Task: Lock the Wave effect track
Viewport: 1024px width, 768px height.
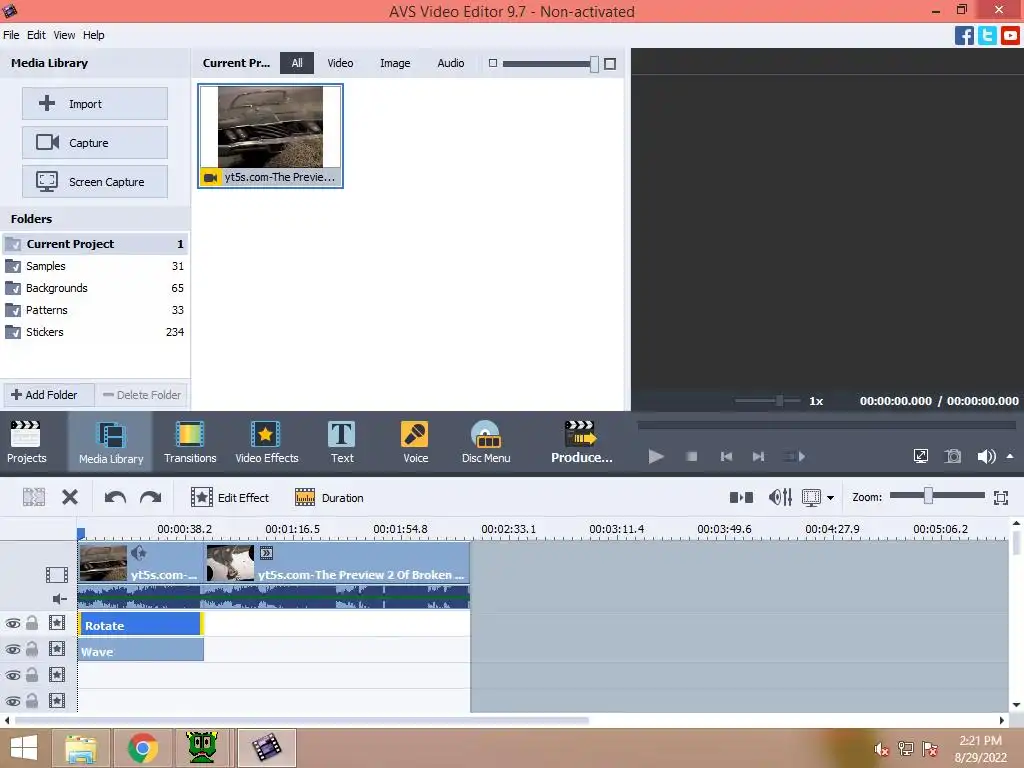Action: click(32, 649)
